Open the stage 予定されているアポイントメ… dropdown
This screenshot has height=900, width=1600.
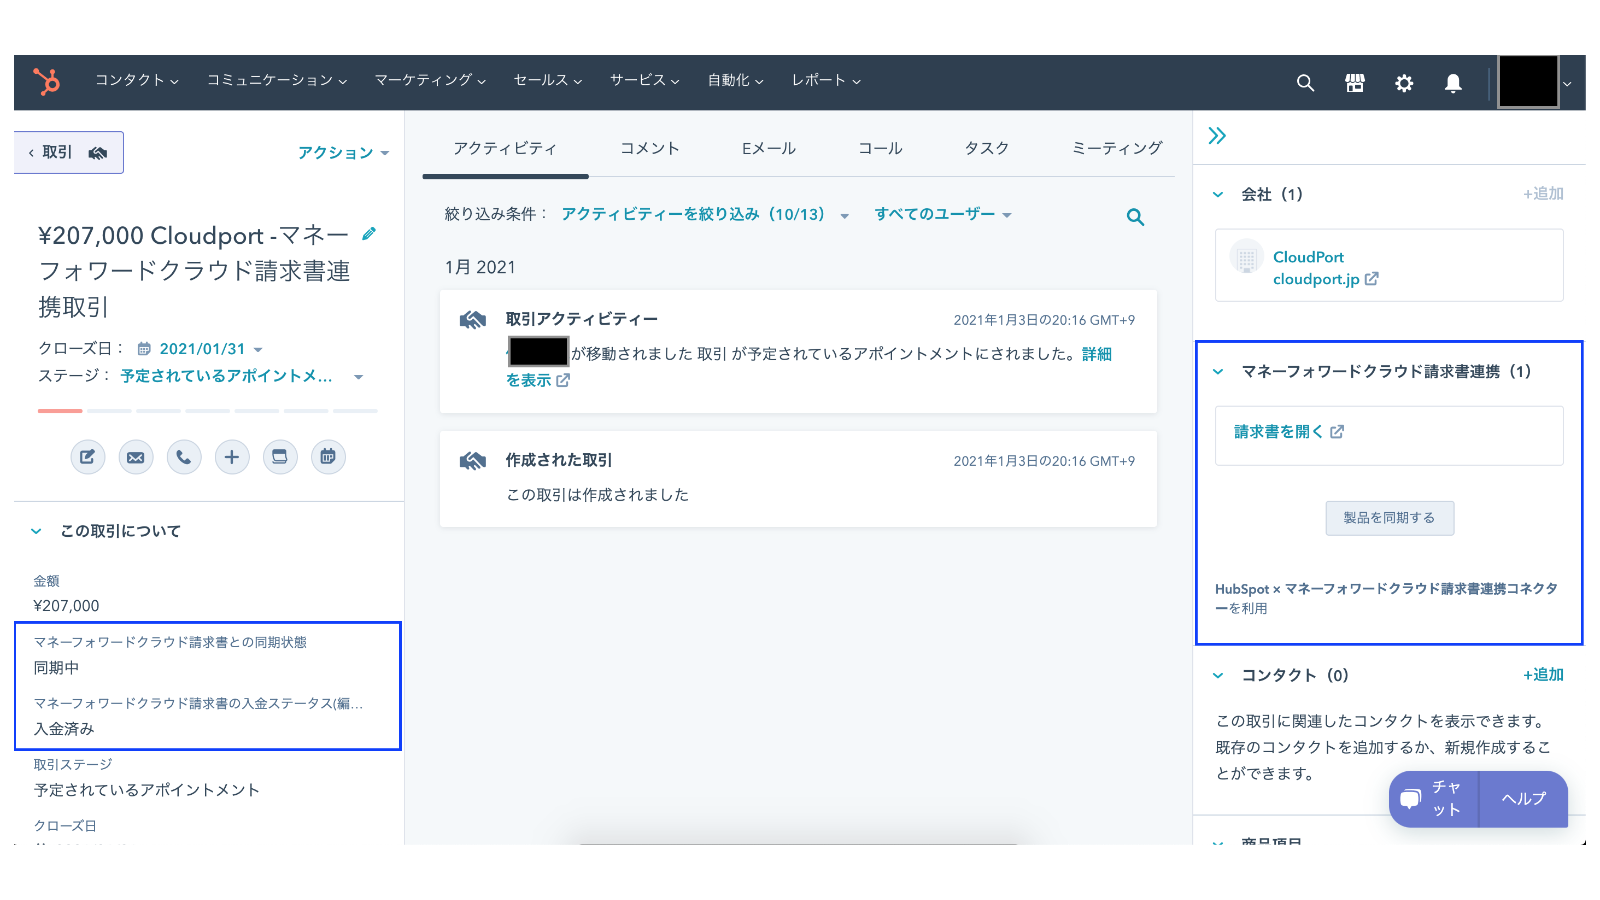tap(242, 376)
